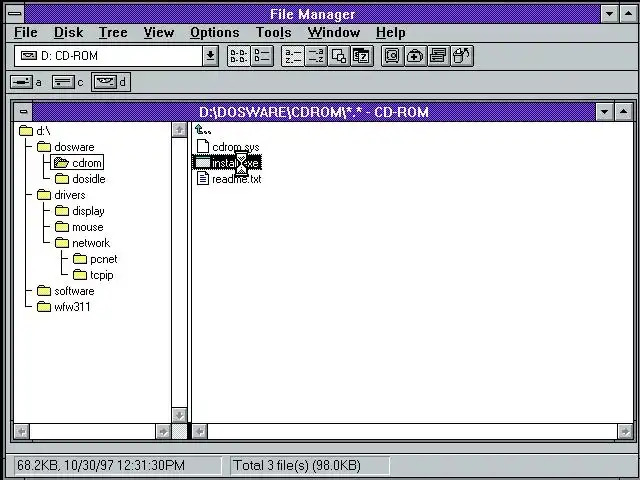Select the display folder in tree
Viewport: 640px width, 480px height.
point(80,211)
